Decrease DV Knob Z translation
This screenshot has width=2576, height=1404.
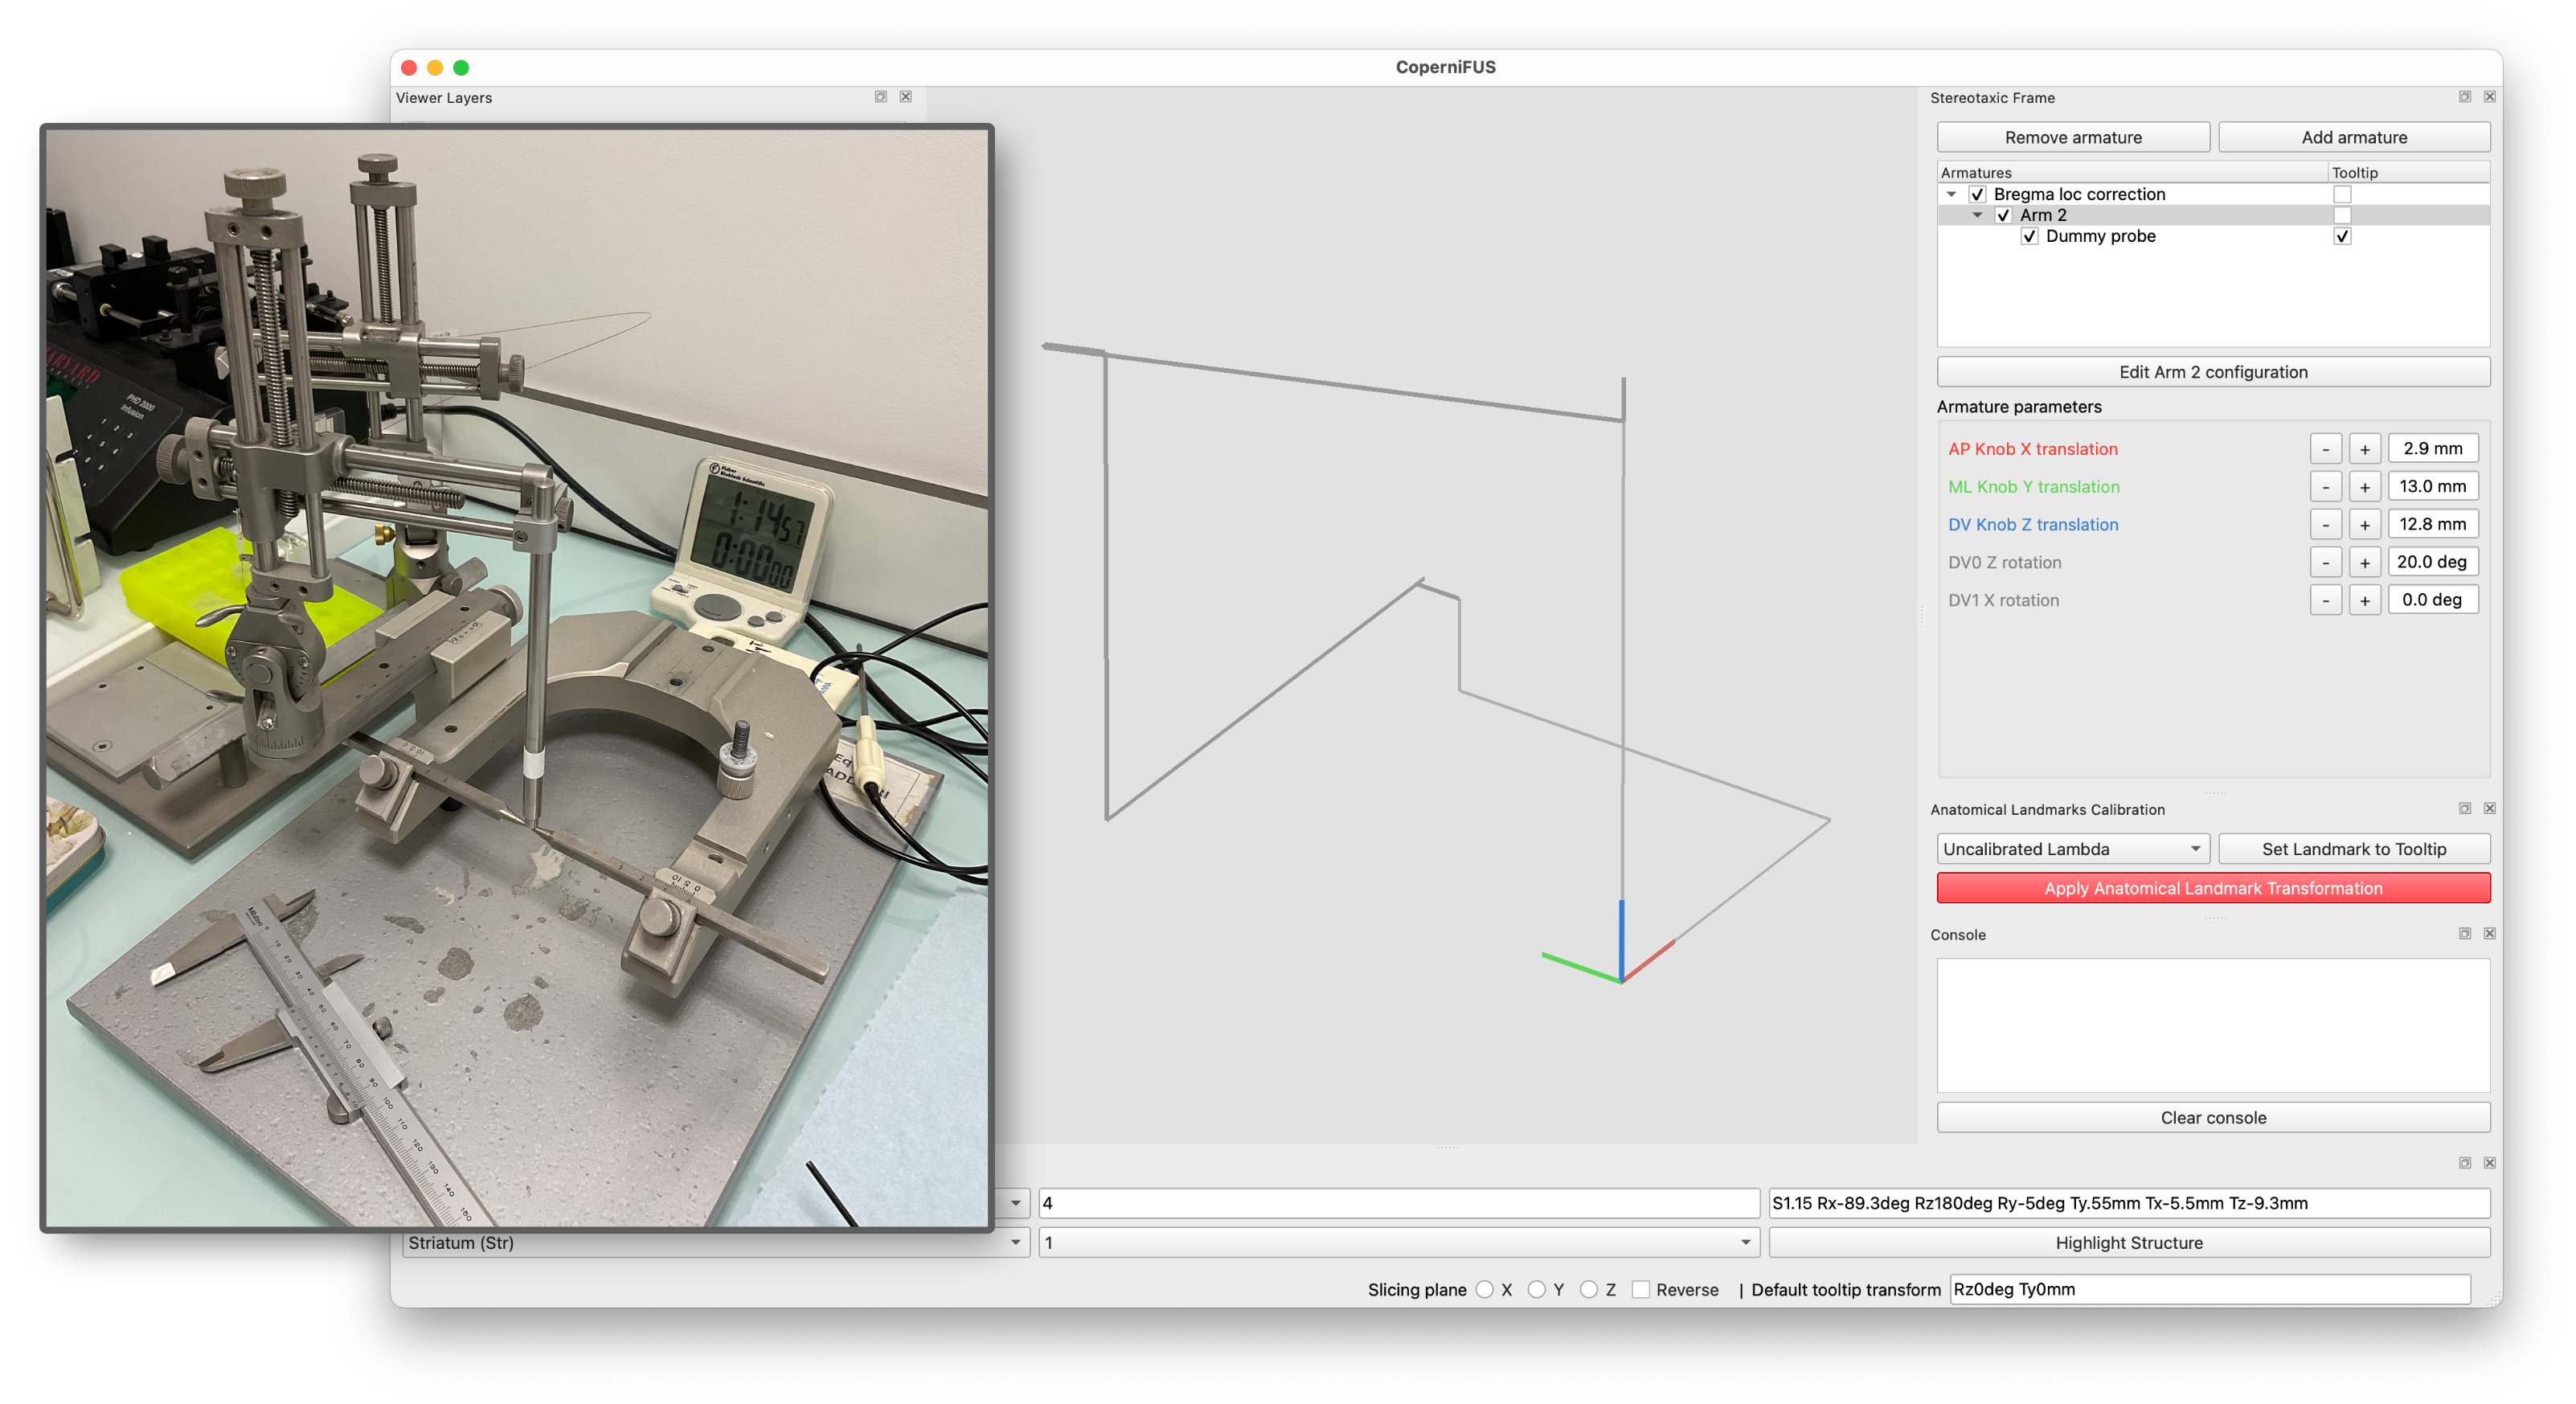(2326, 525)
